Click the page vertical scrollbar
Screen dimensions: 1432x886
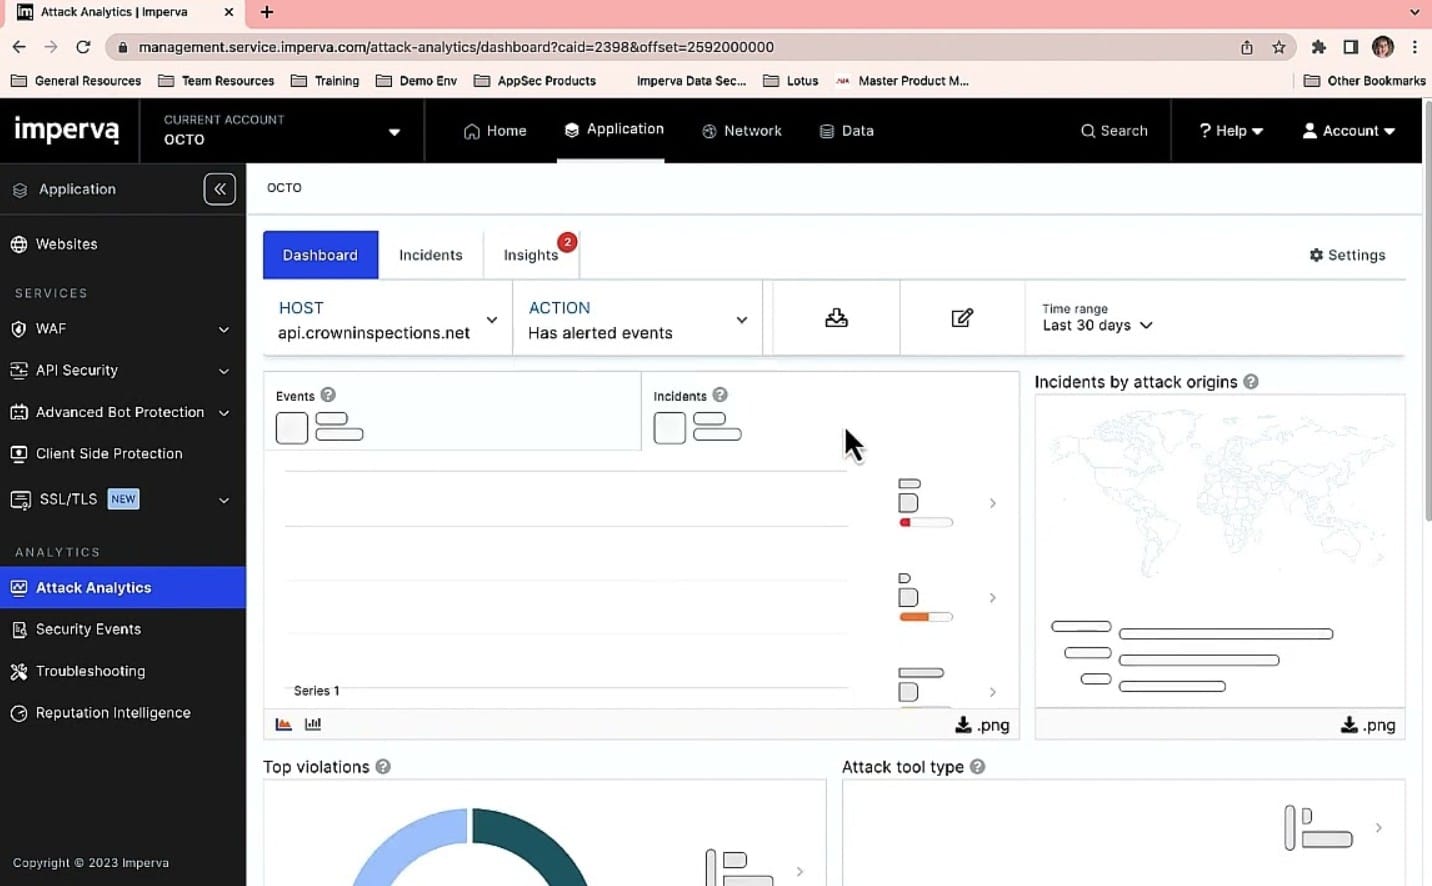(1426, 310)
